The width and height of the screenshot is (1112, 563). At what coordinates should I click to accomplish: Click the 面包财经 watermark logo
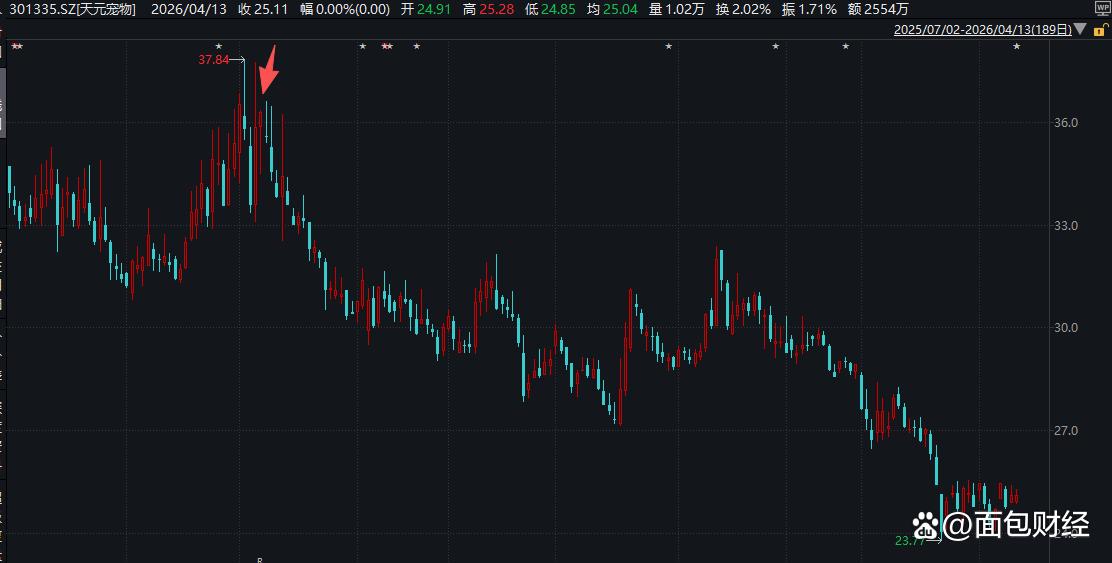coord(1001,525)
